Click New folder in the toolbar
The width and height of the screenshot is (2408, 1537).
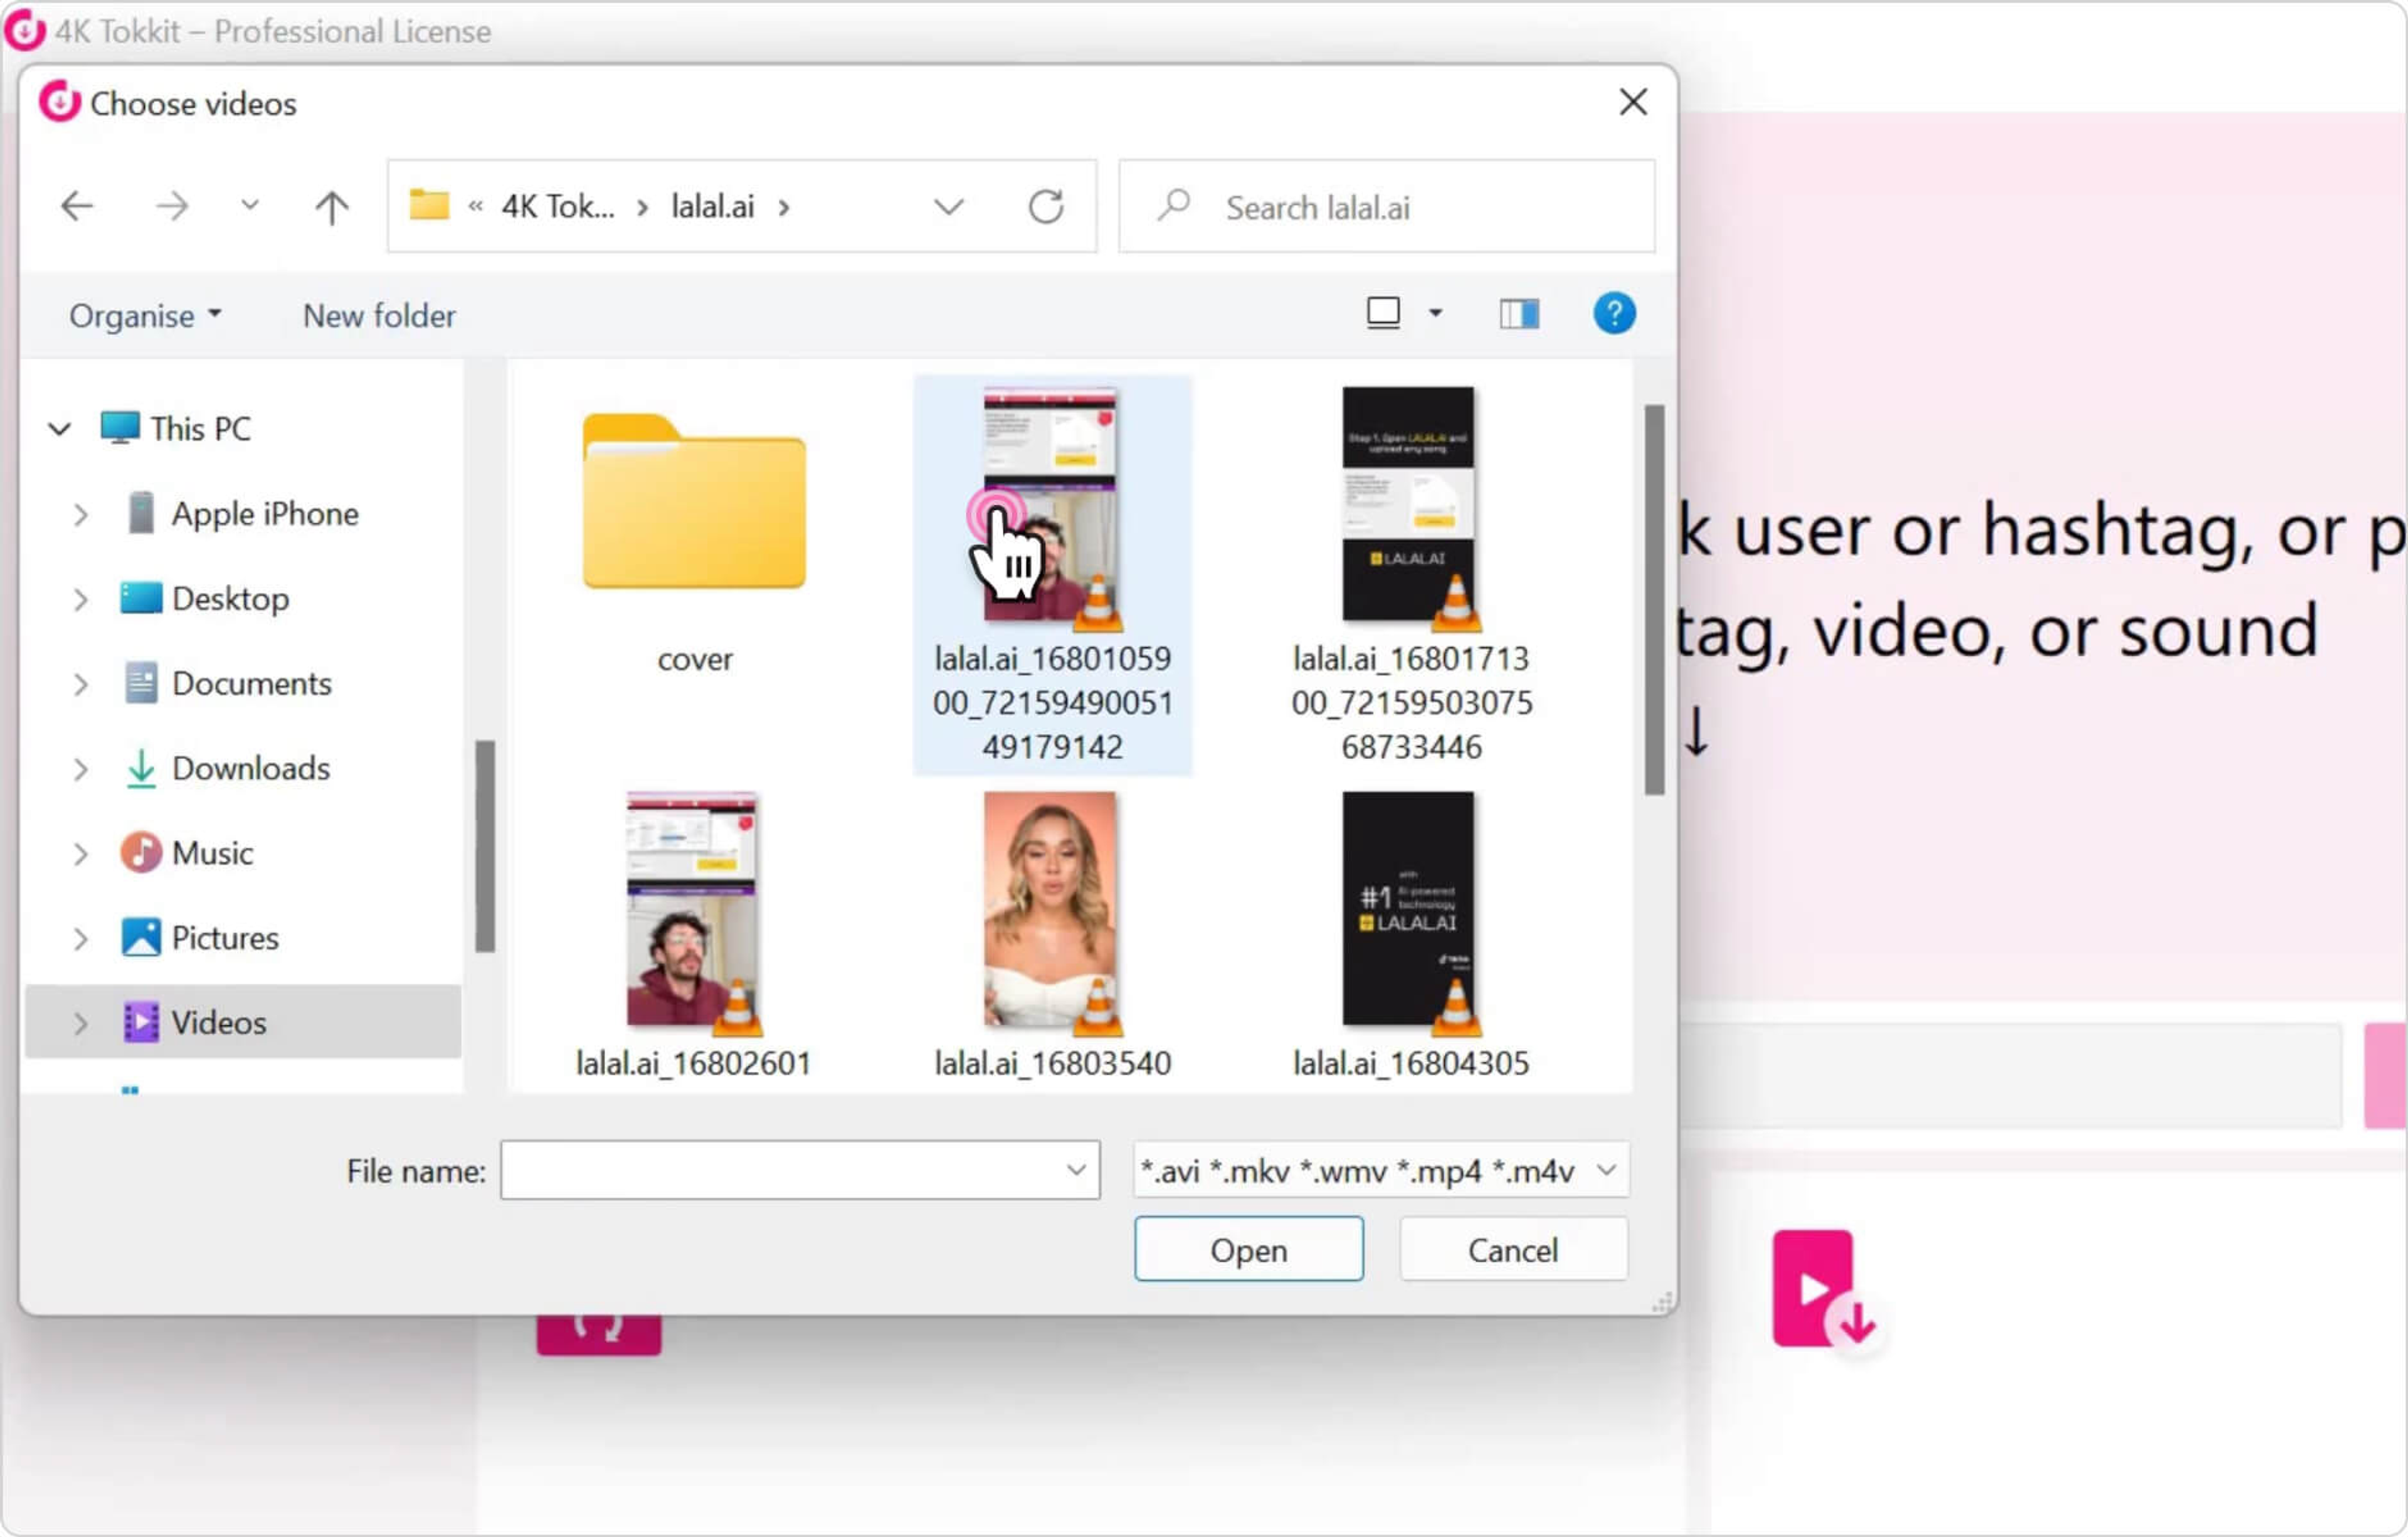pyautogui.click(x=379, y=316)
